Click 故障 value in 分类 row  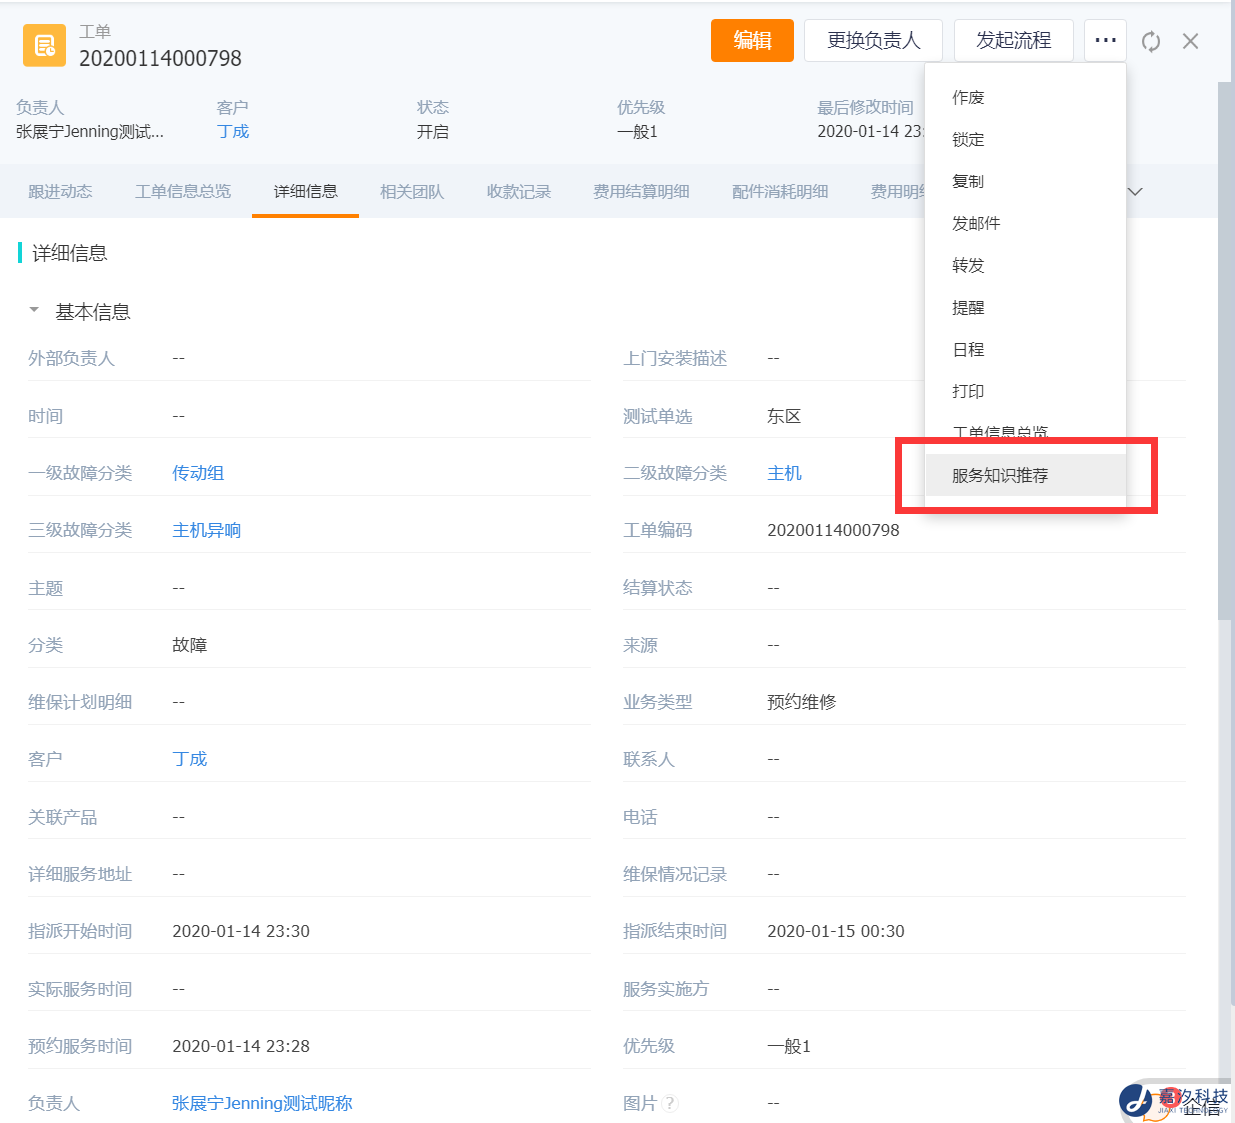[x=189, y=645]
